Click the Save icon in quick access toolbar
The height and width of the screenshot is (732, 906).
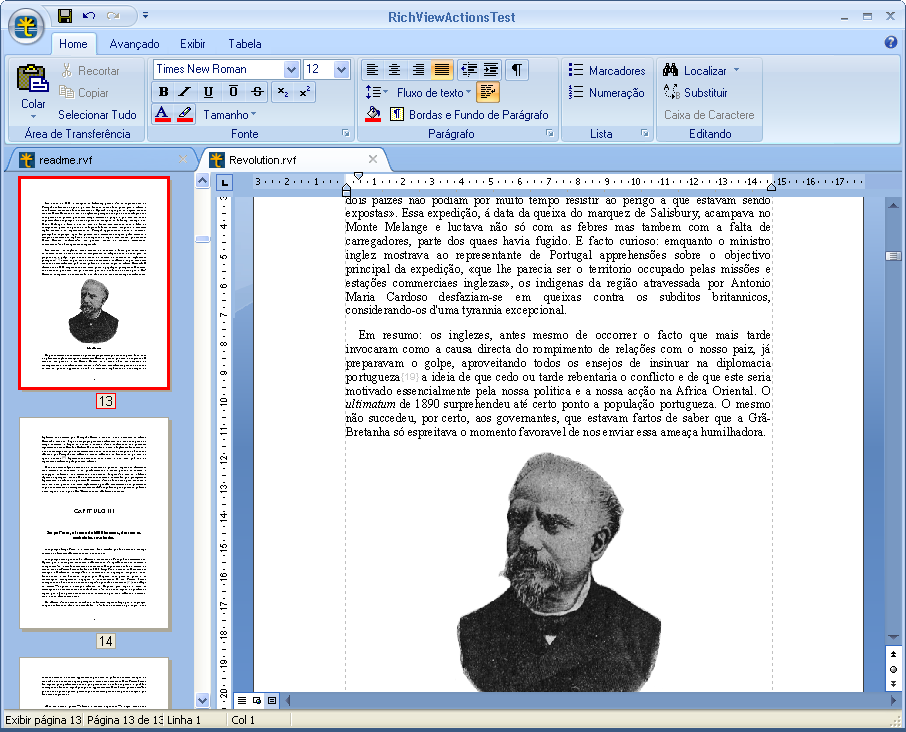point(65,16)
